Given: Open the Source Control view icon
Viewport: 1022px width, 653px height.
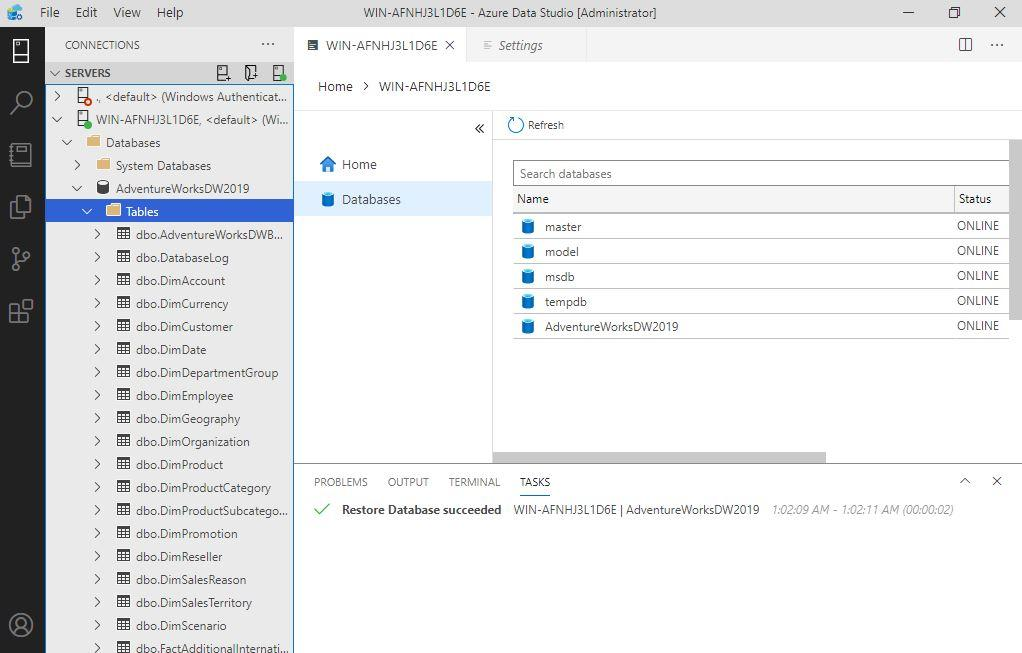Looking at the screenshot, I should 21,259.
